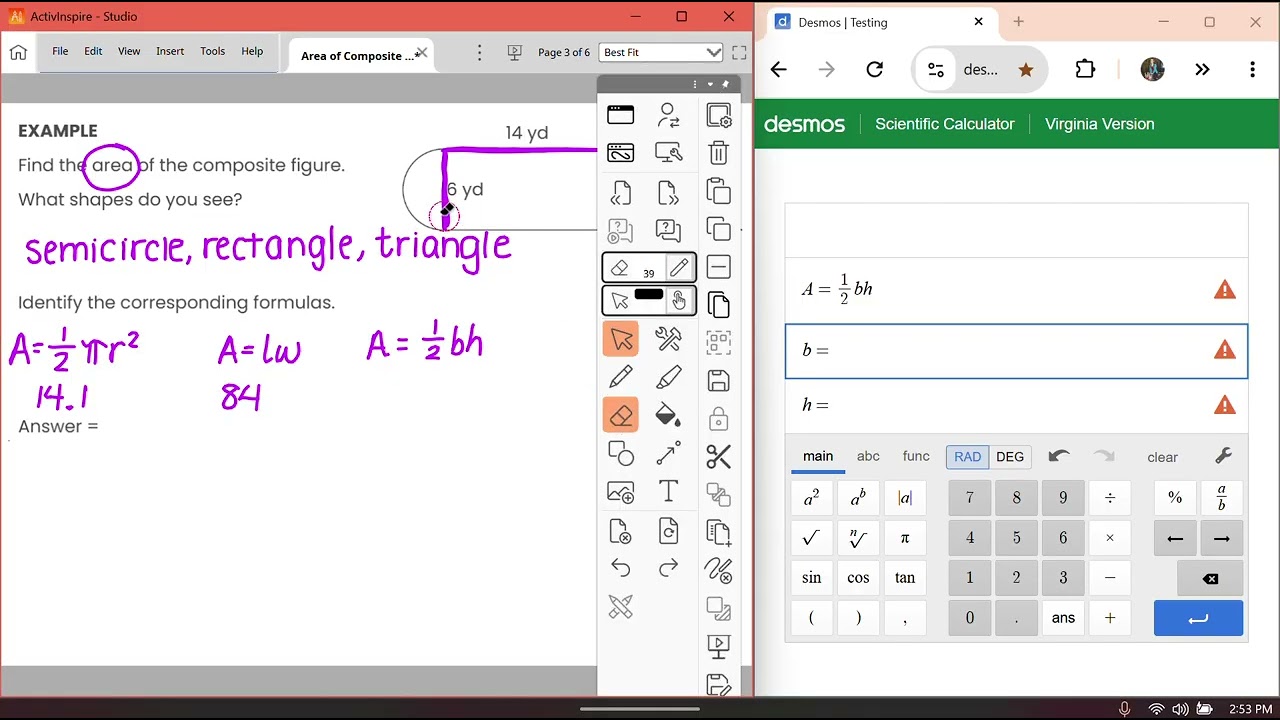Select the main keypad tab
Screen dimensions: 1280x720
818,456
